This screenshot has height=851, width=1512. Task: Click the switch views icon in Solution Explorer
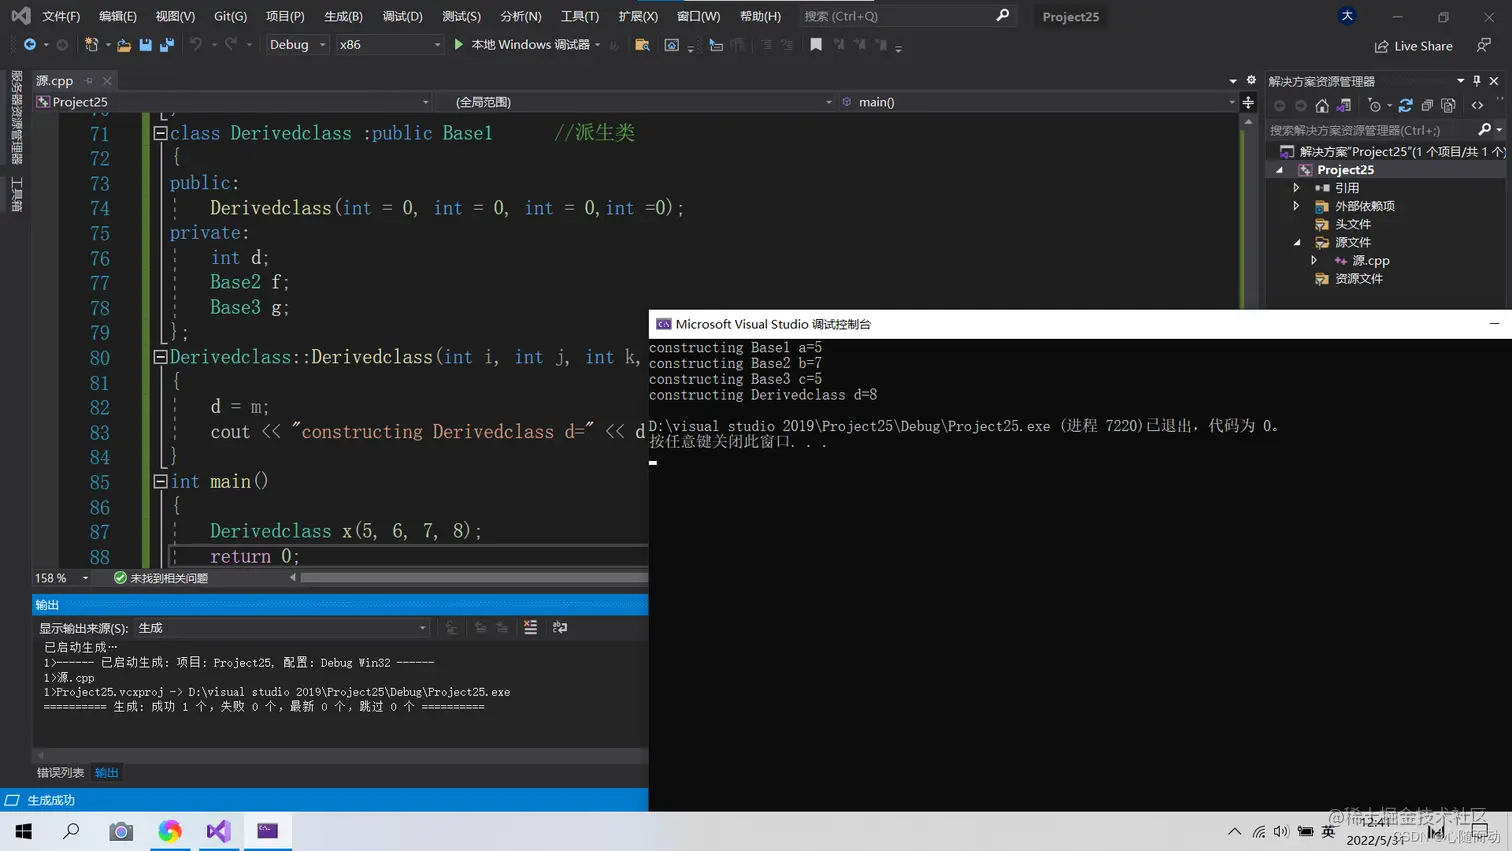tap(1344, 106)
